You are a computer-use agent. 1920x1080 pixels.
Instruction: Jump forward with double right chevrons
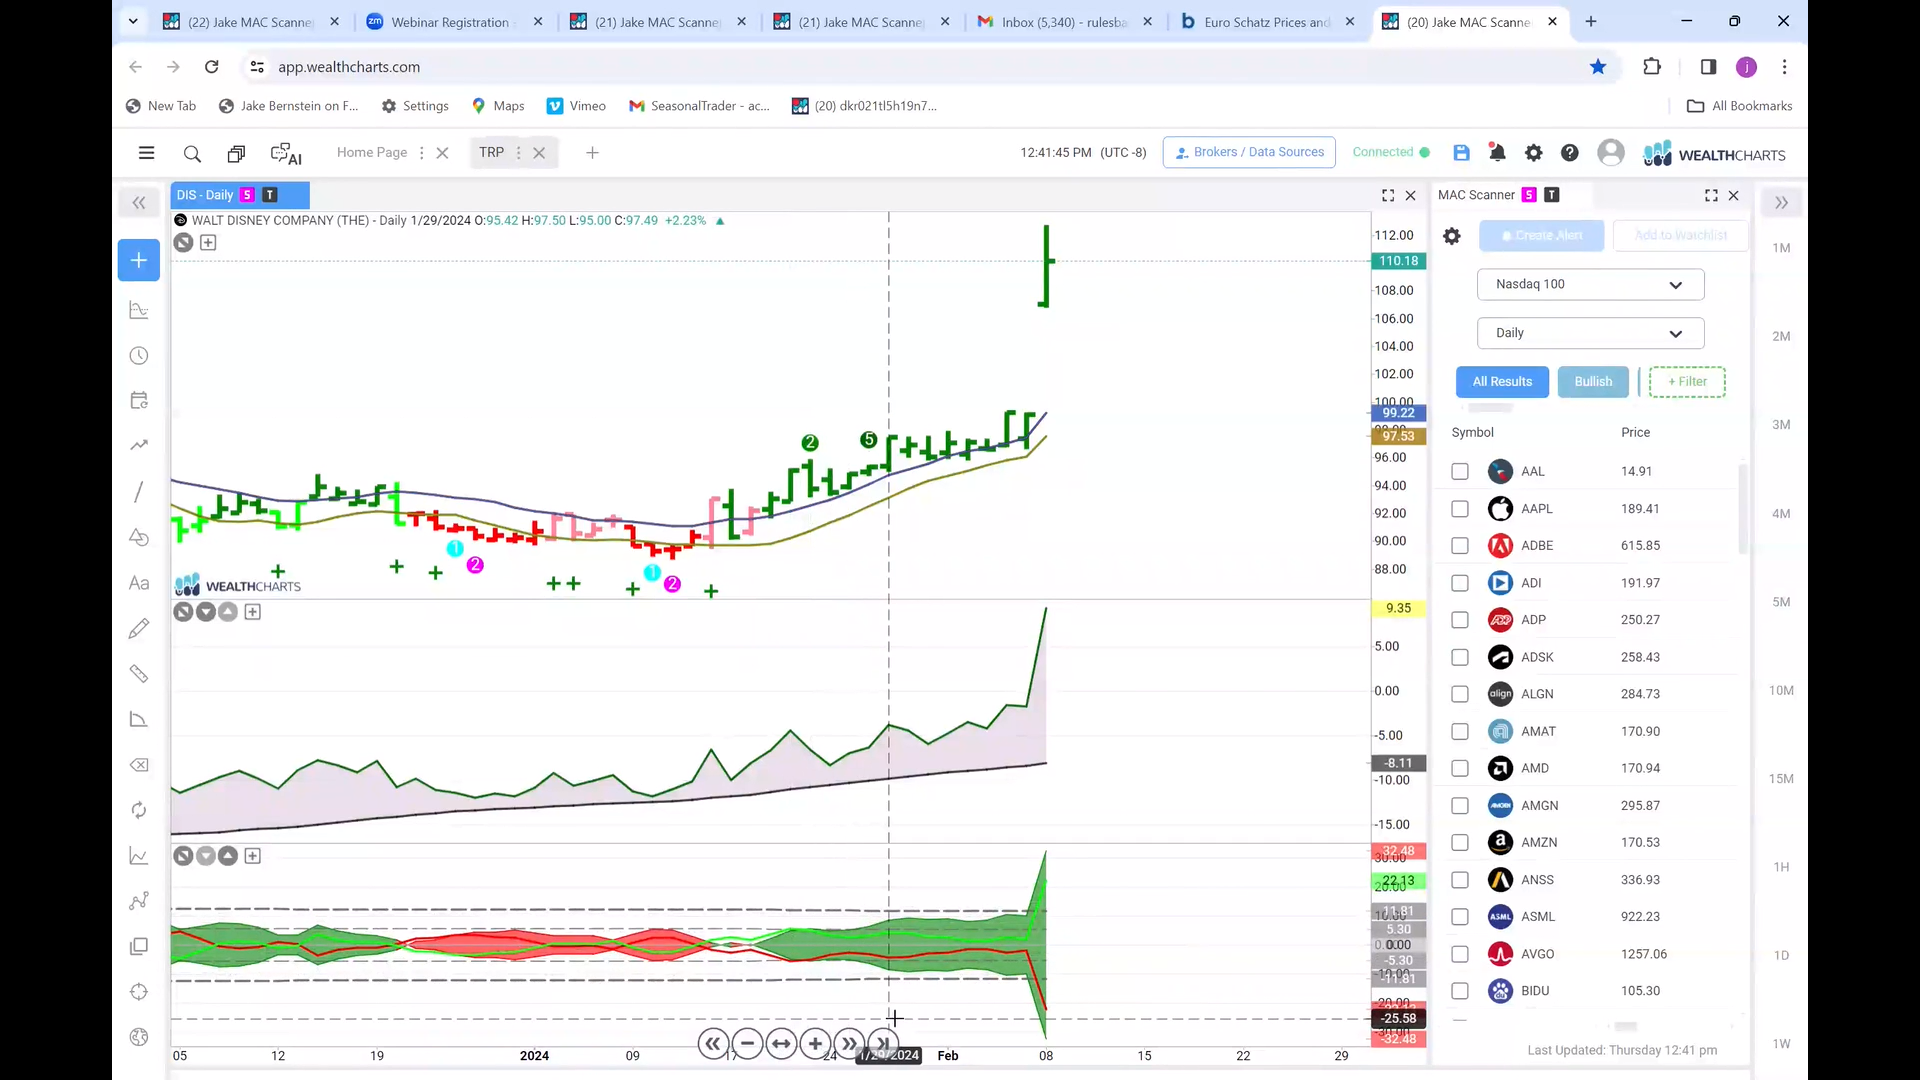[849, 1043]
